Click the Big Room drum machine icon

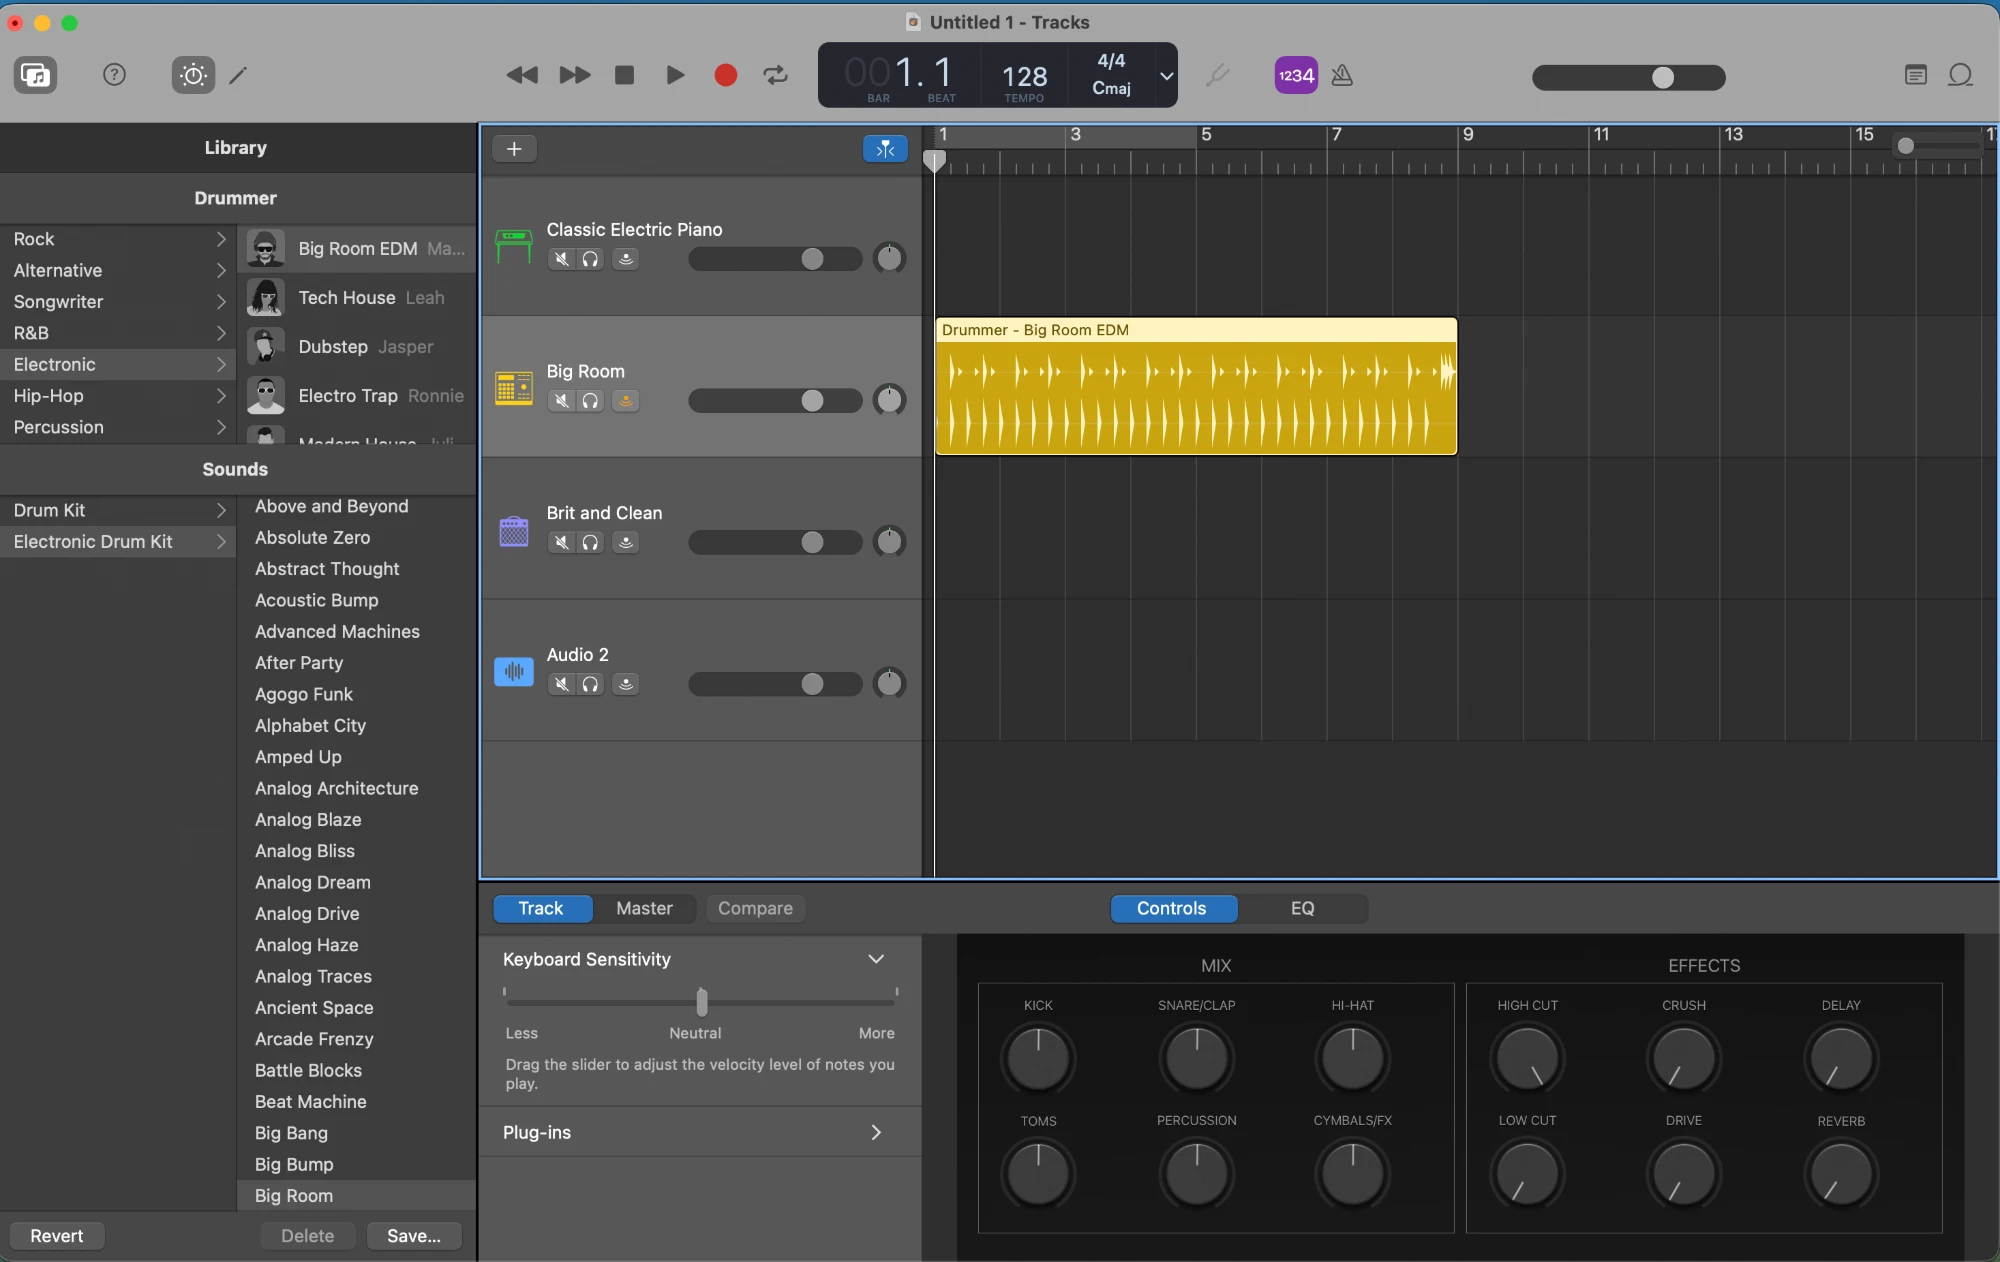pos(514,388)
